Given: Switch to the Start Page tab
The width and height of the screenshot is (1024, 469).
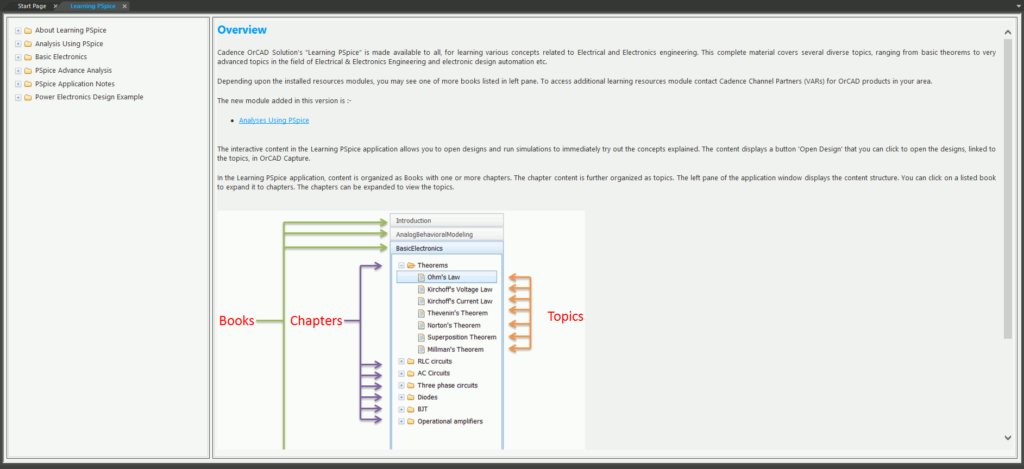Looking at the screenshot, I should click(x=32, y=6).
